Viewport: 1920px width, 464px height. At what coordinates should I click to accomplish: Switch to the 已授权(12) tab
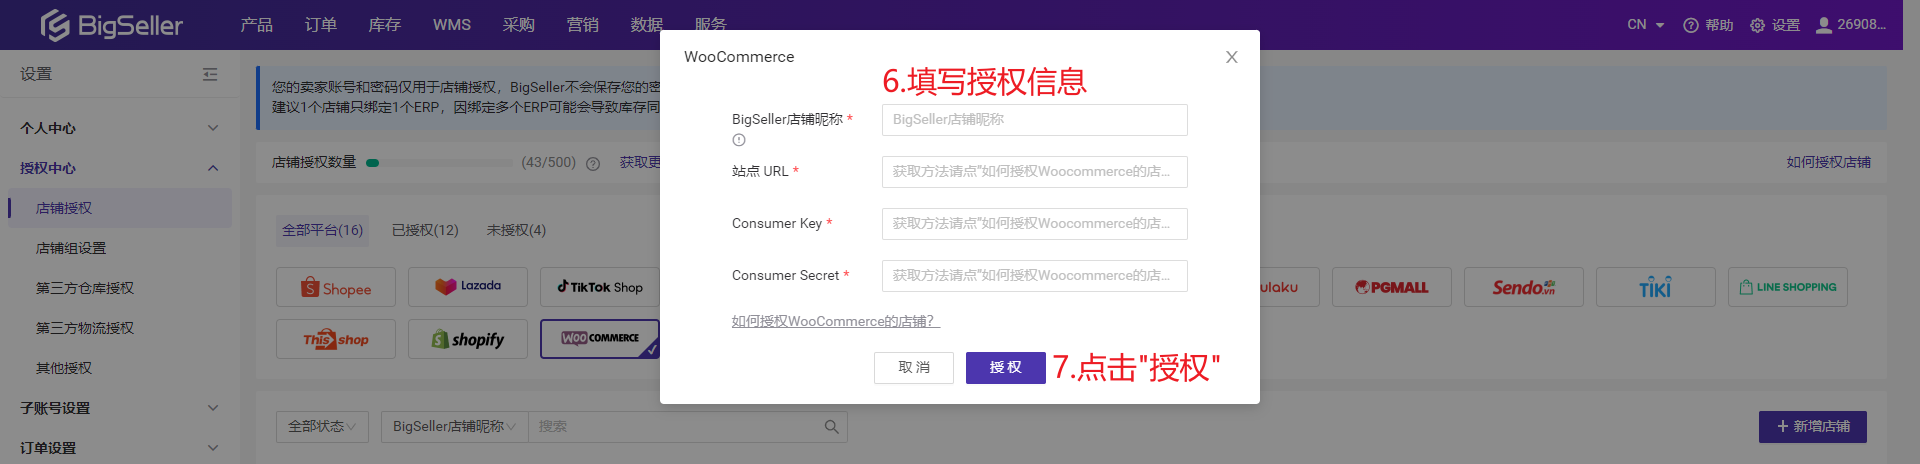click(425, 230)
